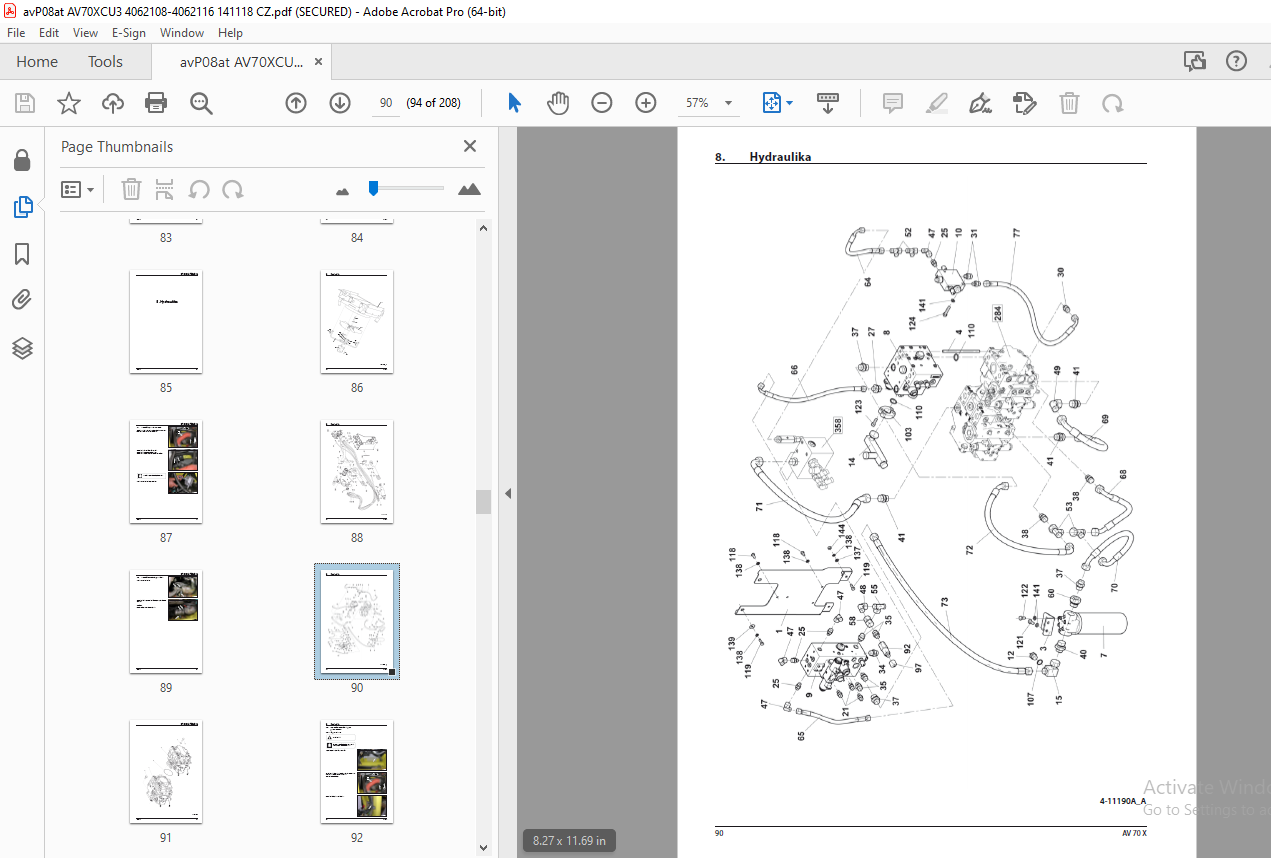Viewport: 1271px width, 858px height.
Task: Select page 87 thumbnail
Action: (166, 471)
